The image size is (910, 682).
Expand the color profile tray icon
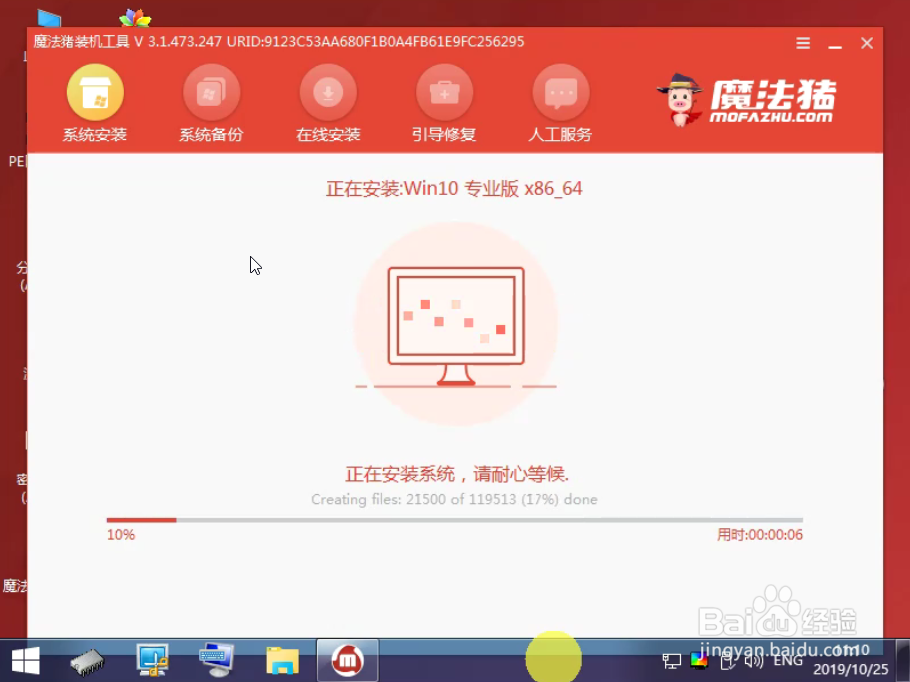pos(697,662)
